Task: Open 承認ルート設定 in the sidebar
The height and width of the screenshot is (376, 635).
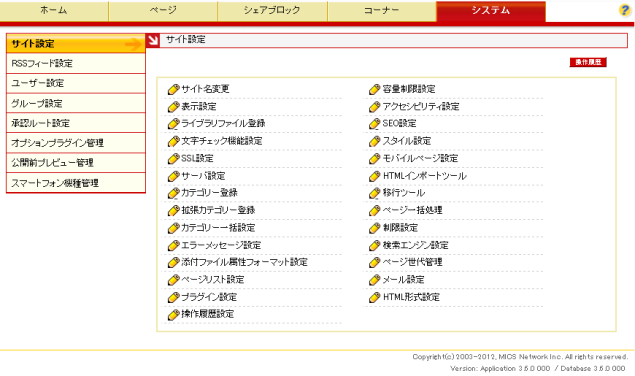Action: [76, 123]
